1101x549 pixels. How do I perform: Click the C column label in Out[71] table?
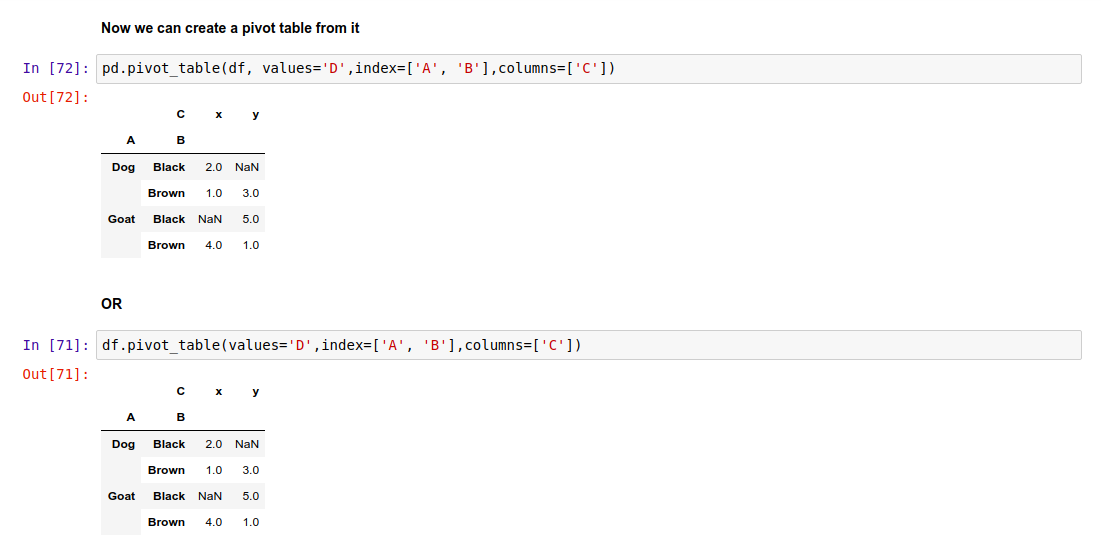180,391
